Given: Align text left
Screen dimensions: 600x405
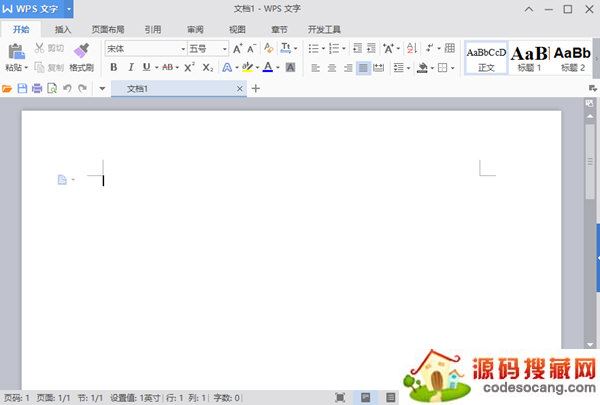Looking at the screenshot, I should point(315,68).
